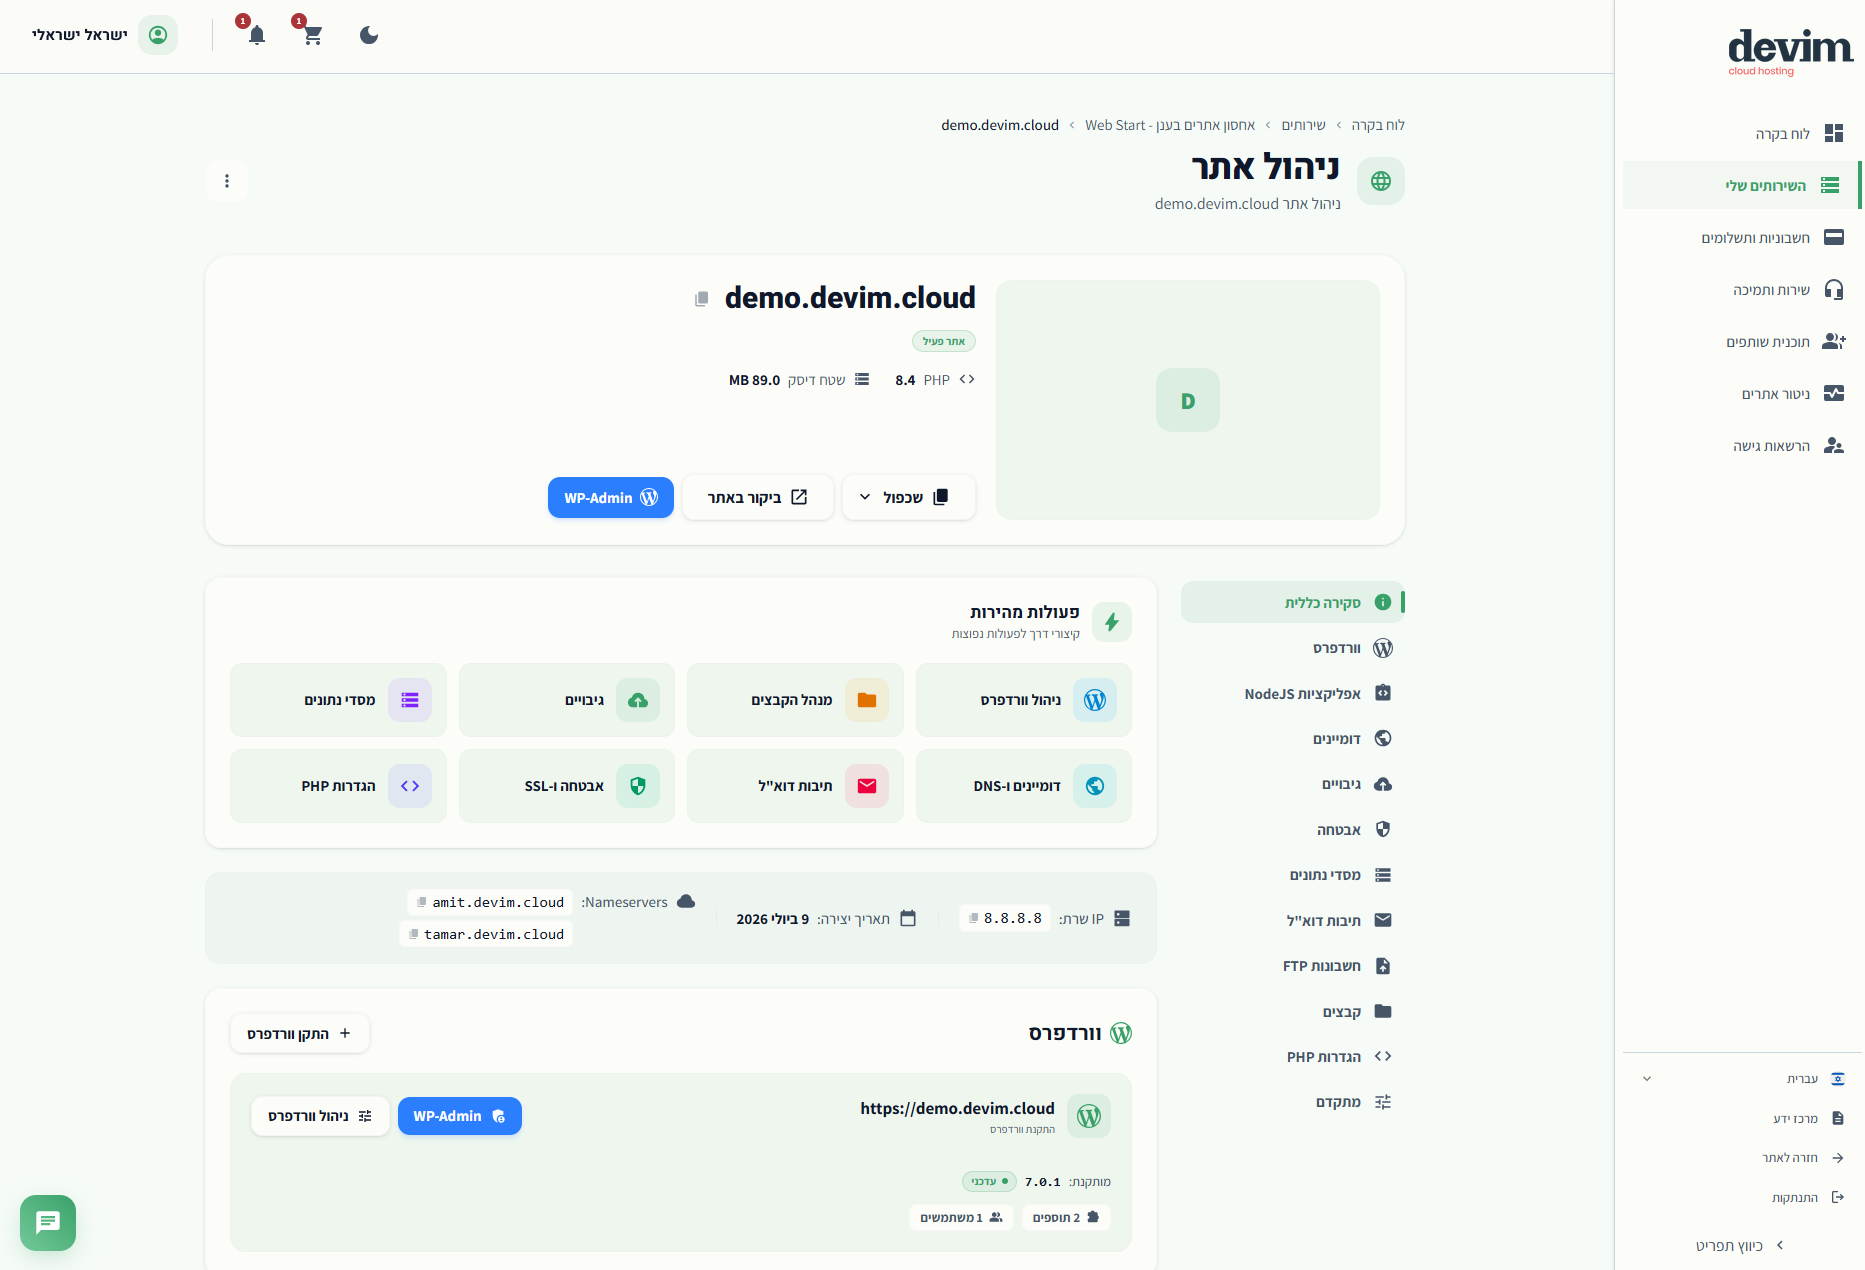
Task: Select דומיינים tab in site menu
Action: pos(1292,738)
